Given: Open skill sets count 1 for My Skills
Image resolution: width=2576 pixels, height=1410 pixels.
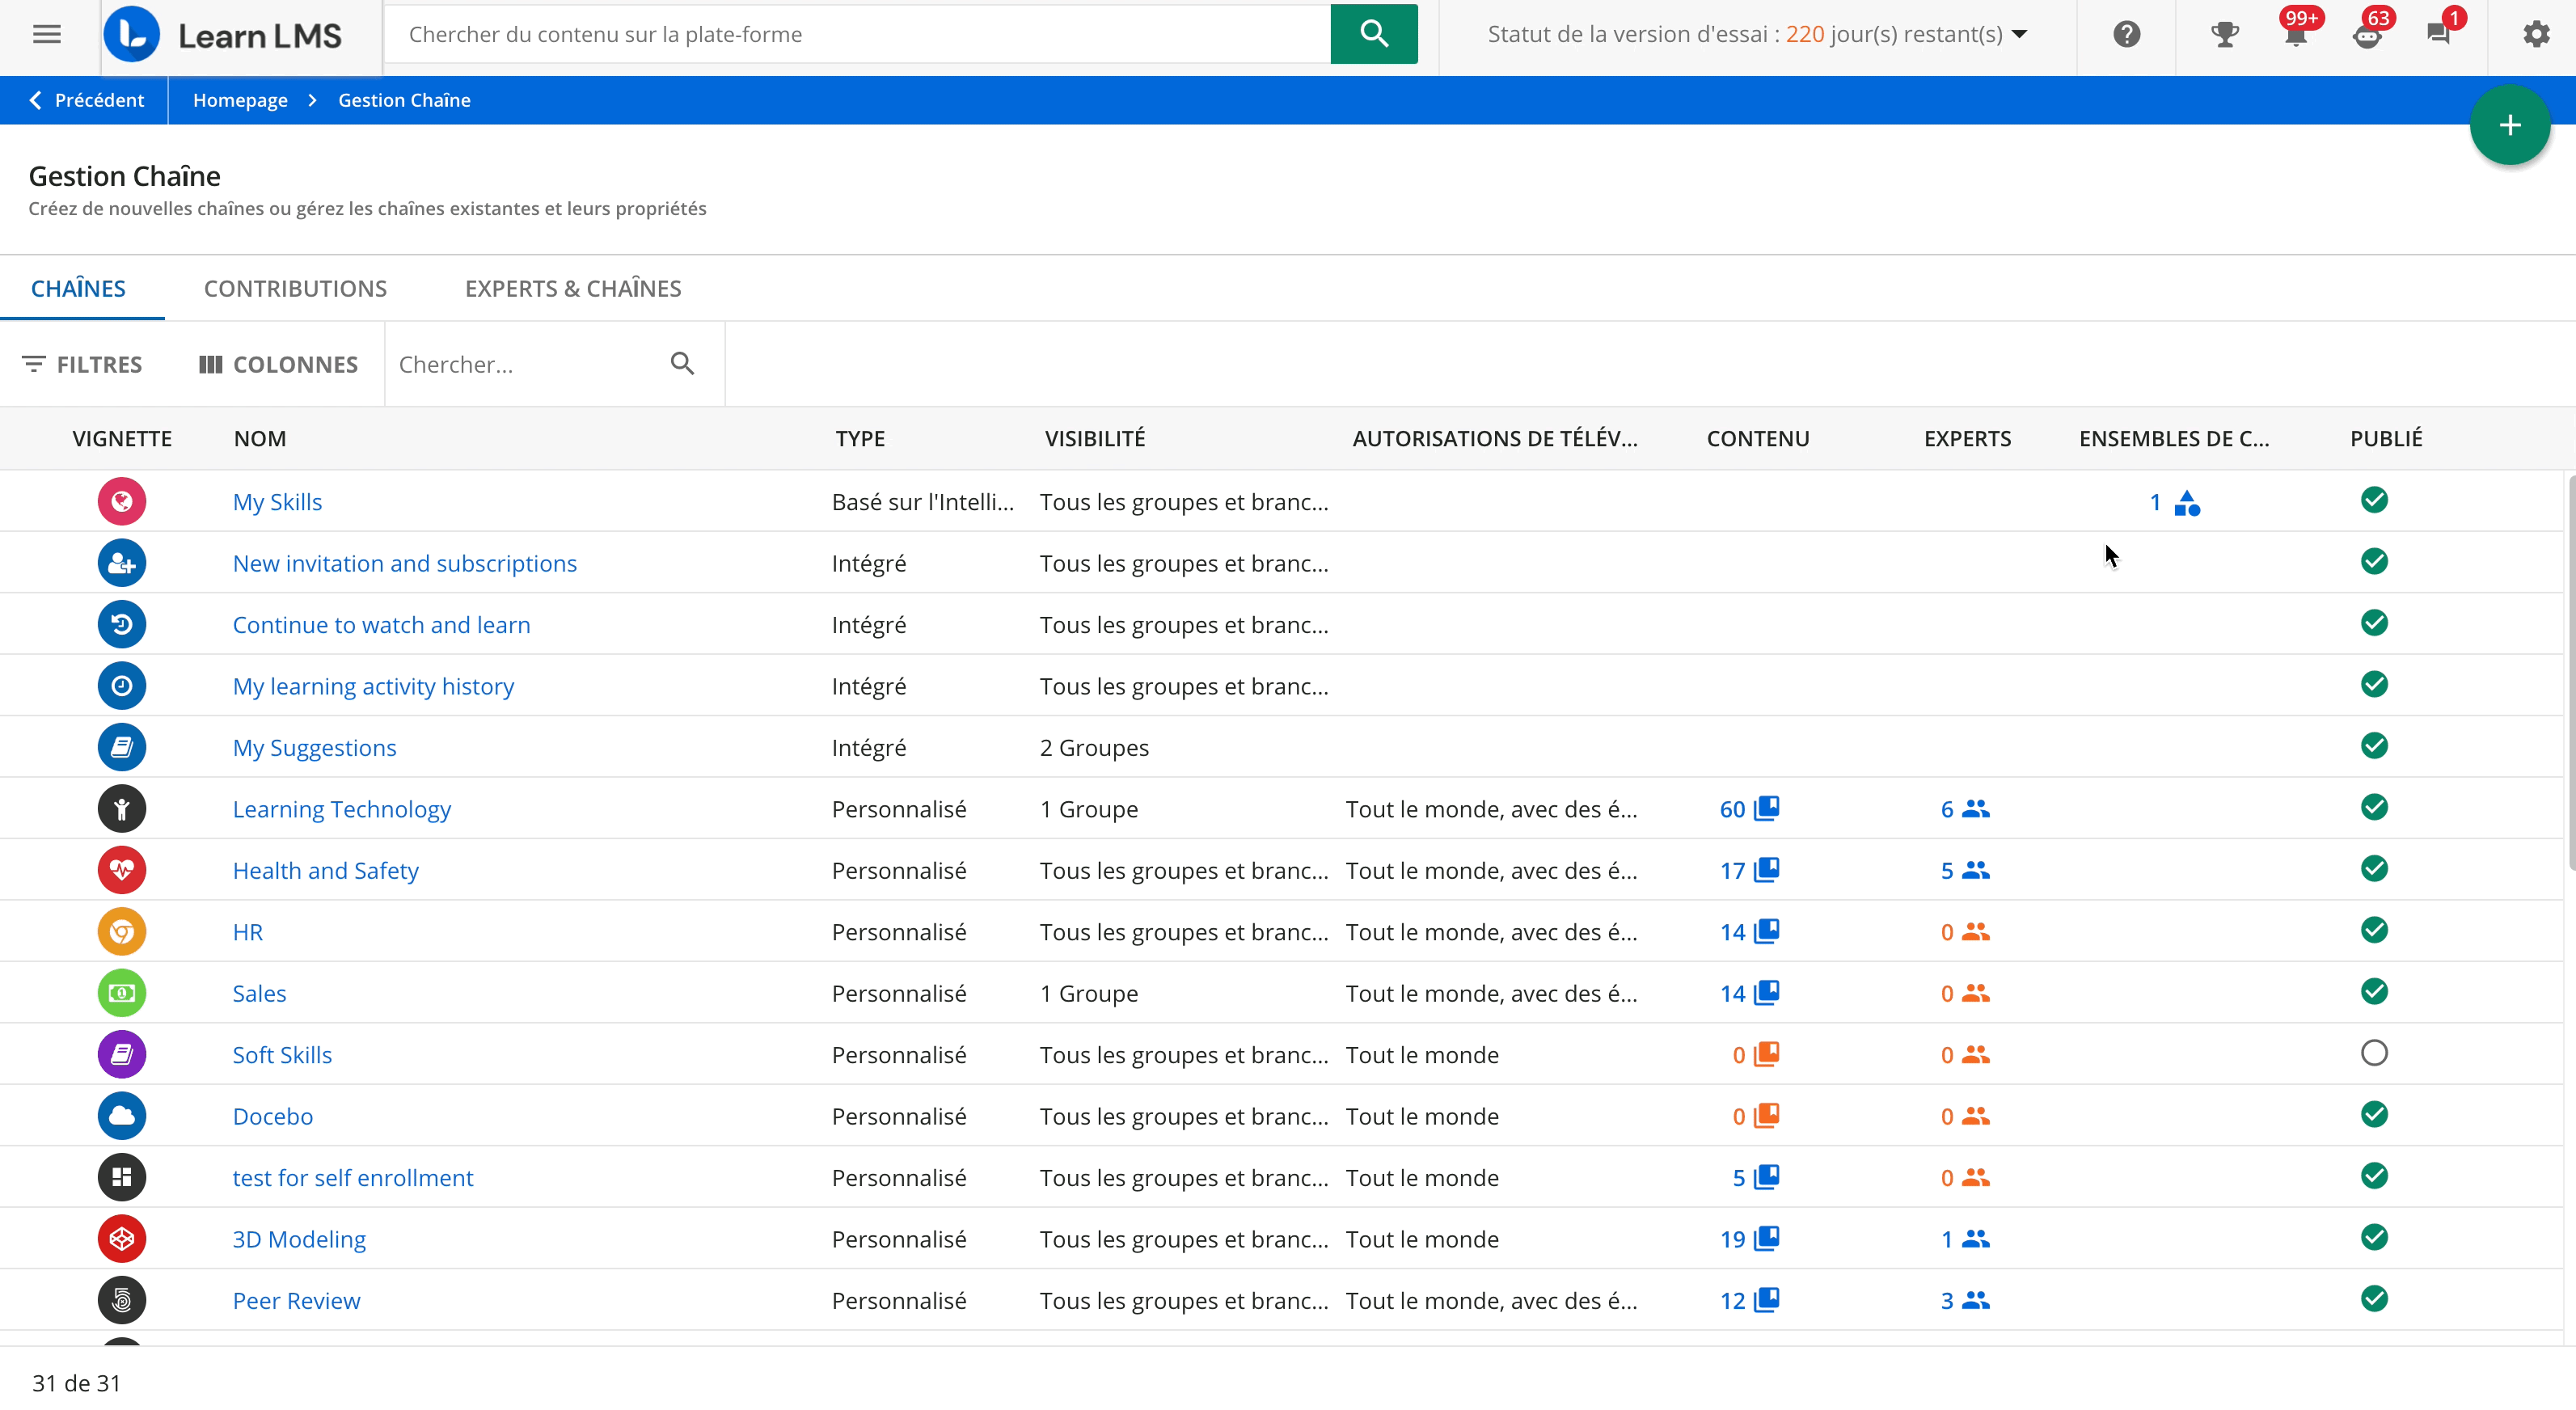Looking at the screenshot, I should (x=2174, y=501).
